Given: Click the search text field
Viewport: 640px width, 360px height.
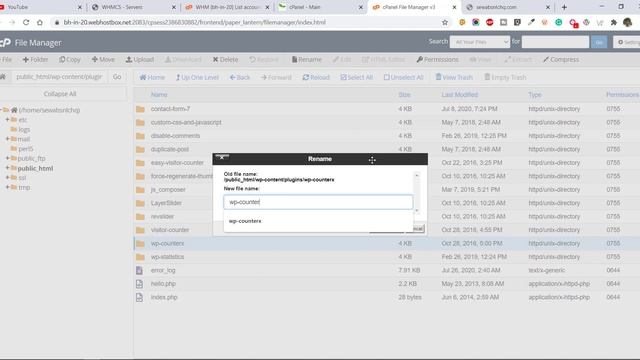Looking at the screenshot, I should [555, 42].
